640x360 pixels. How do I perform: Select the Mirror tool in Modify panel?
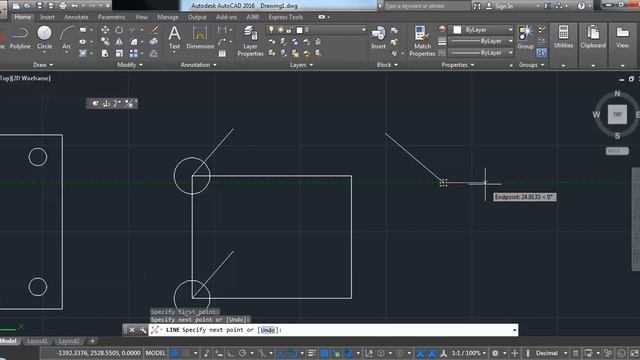coord(119,42)
